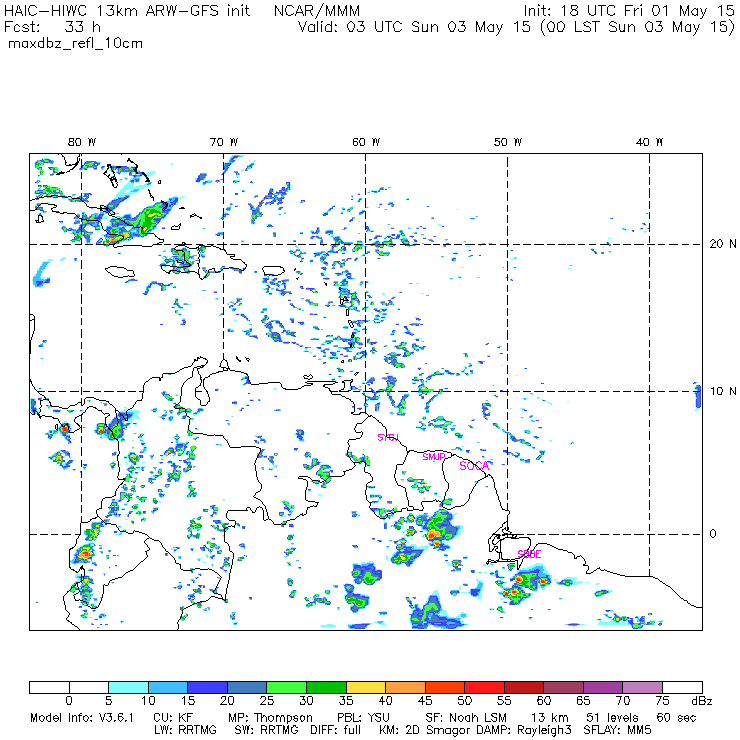This screenshot has width=740, height=740.
Task: Select the 'SW: RRTMG' text
Action: (x=266, y=730)
